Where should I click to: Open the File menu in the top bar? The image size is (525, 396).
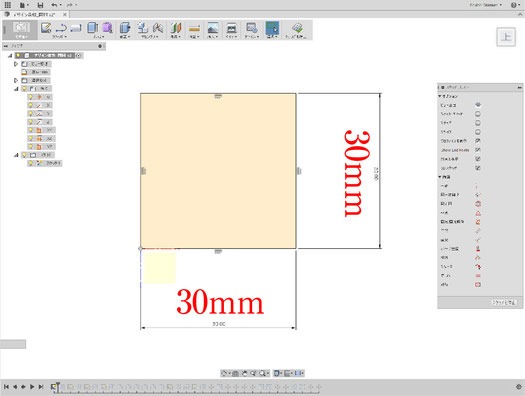pos(24,5)
